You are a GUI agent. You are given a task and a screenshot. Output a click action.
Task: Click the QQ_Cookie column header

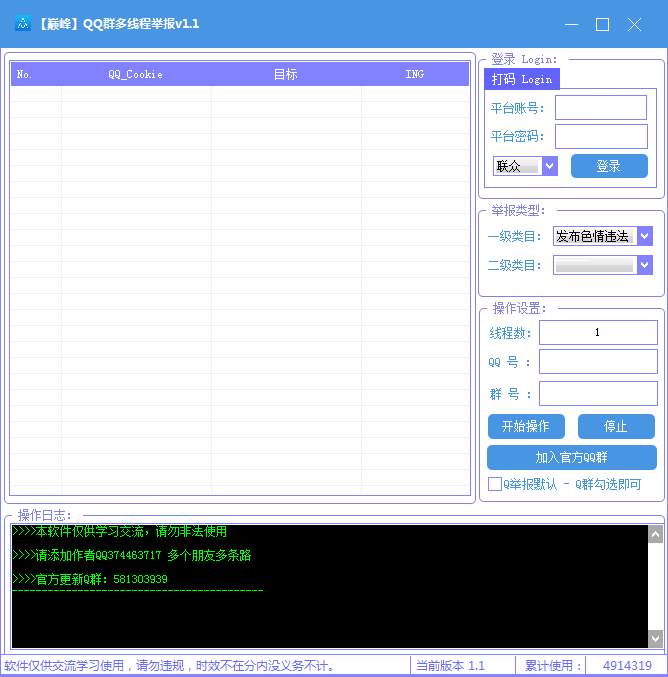click(136, 74)
